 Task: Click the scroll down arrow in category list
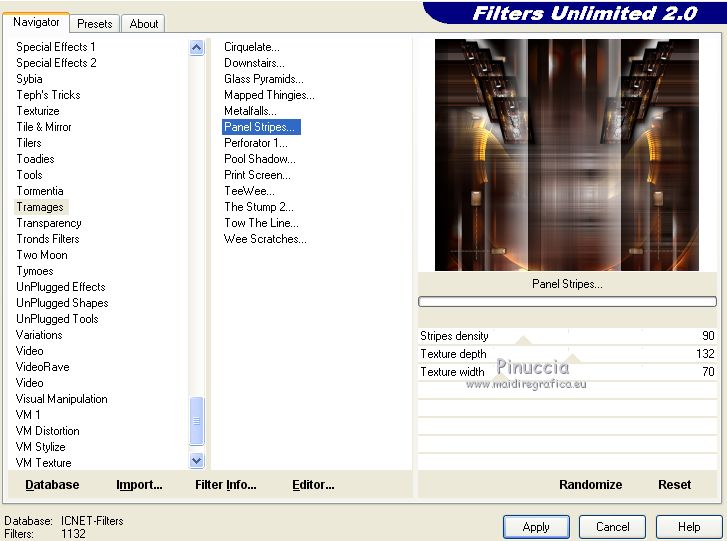tap(197, 460)
